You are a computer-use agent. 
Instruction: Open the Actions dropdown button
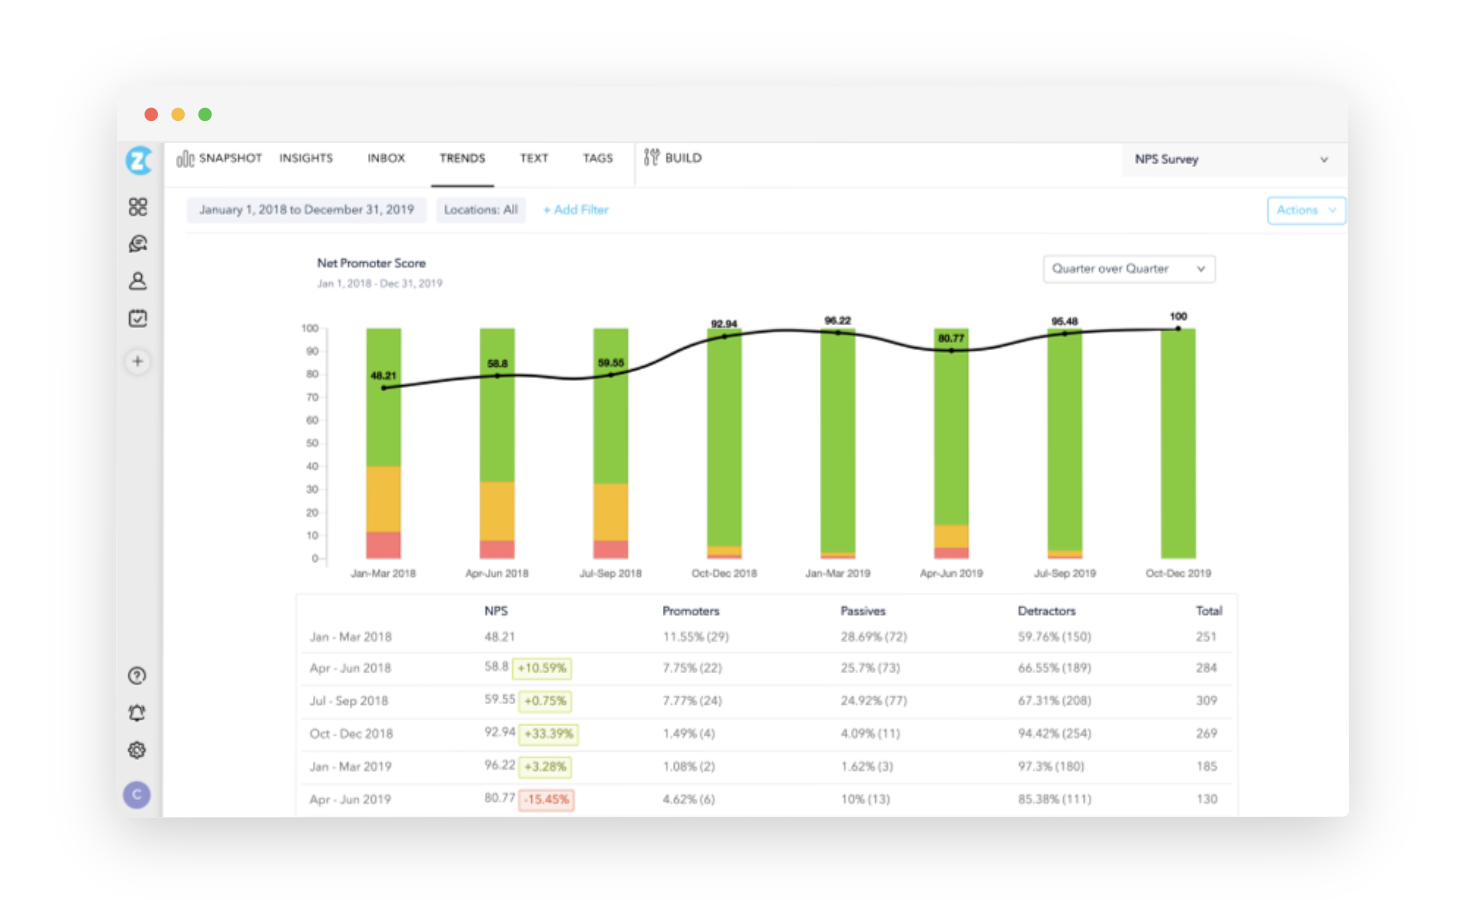(x=1306, y=210)
